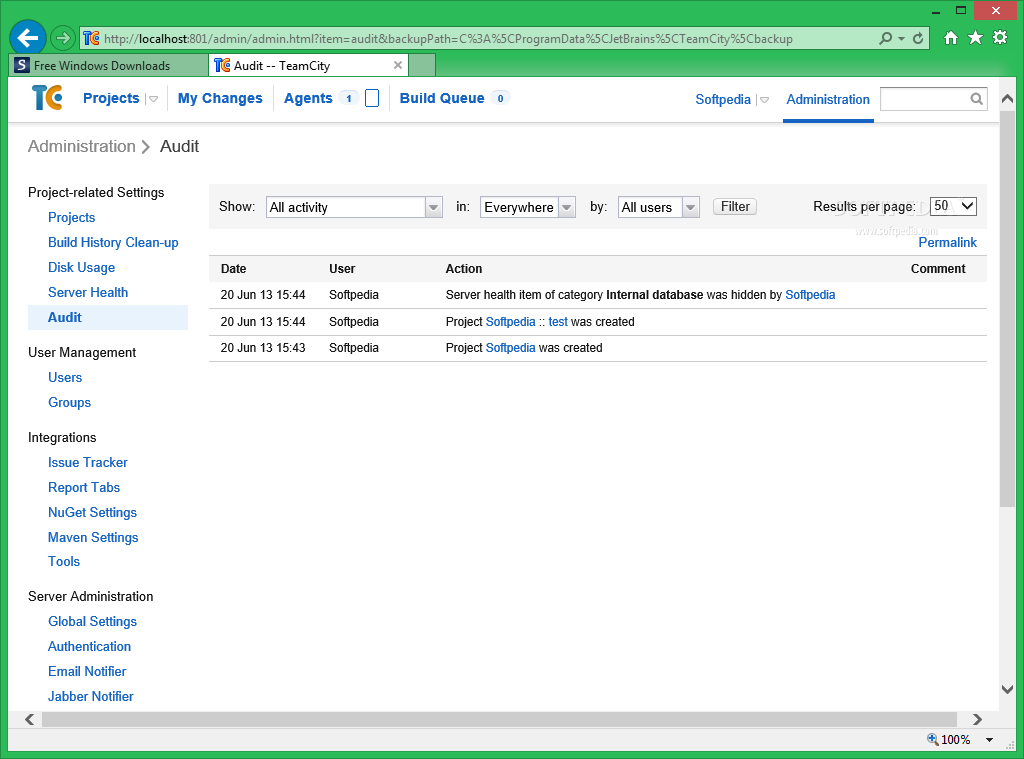The height and width of the screenshot is (759, 1024).
Task: Open Build History Clean-up settings
Action: pyautogui.click(x=113, y=242)
